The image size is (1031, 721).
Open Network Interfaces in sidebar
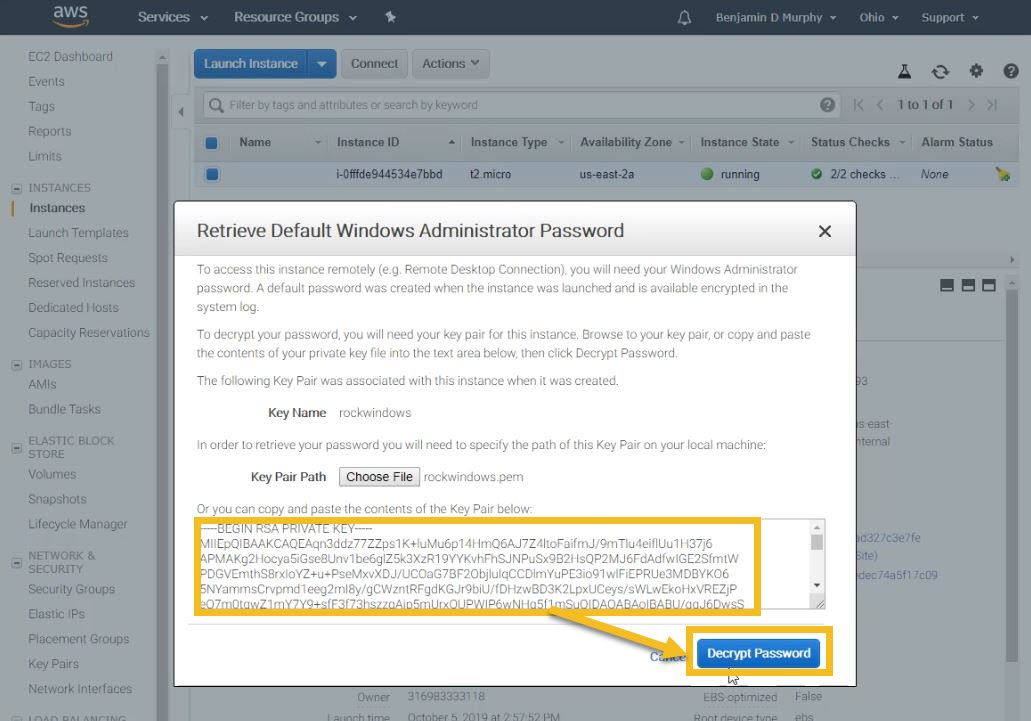coord(80,689)
